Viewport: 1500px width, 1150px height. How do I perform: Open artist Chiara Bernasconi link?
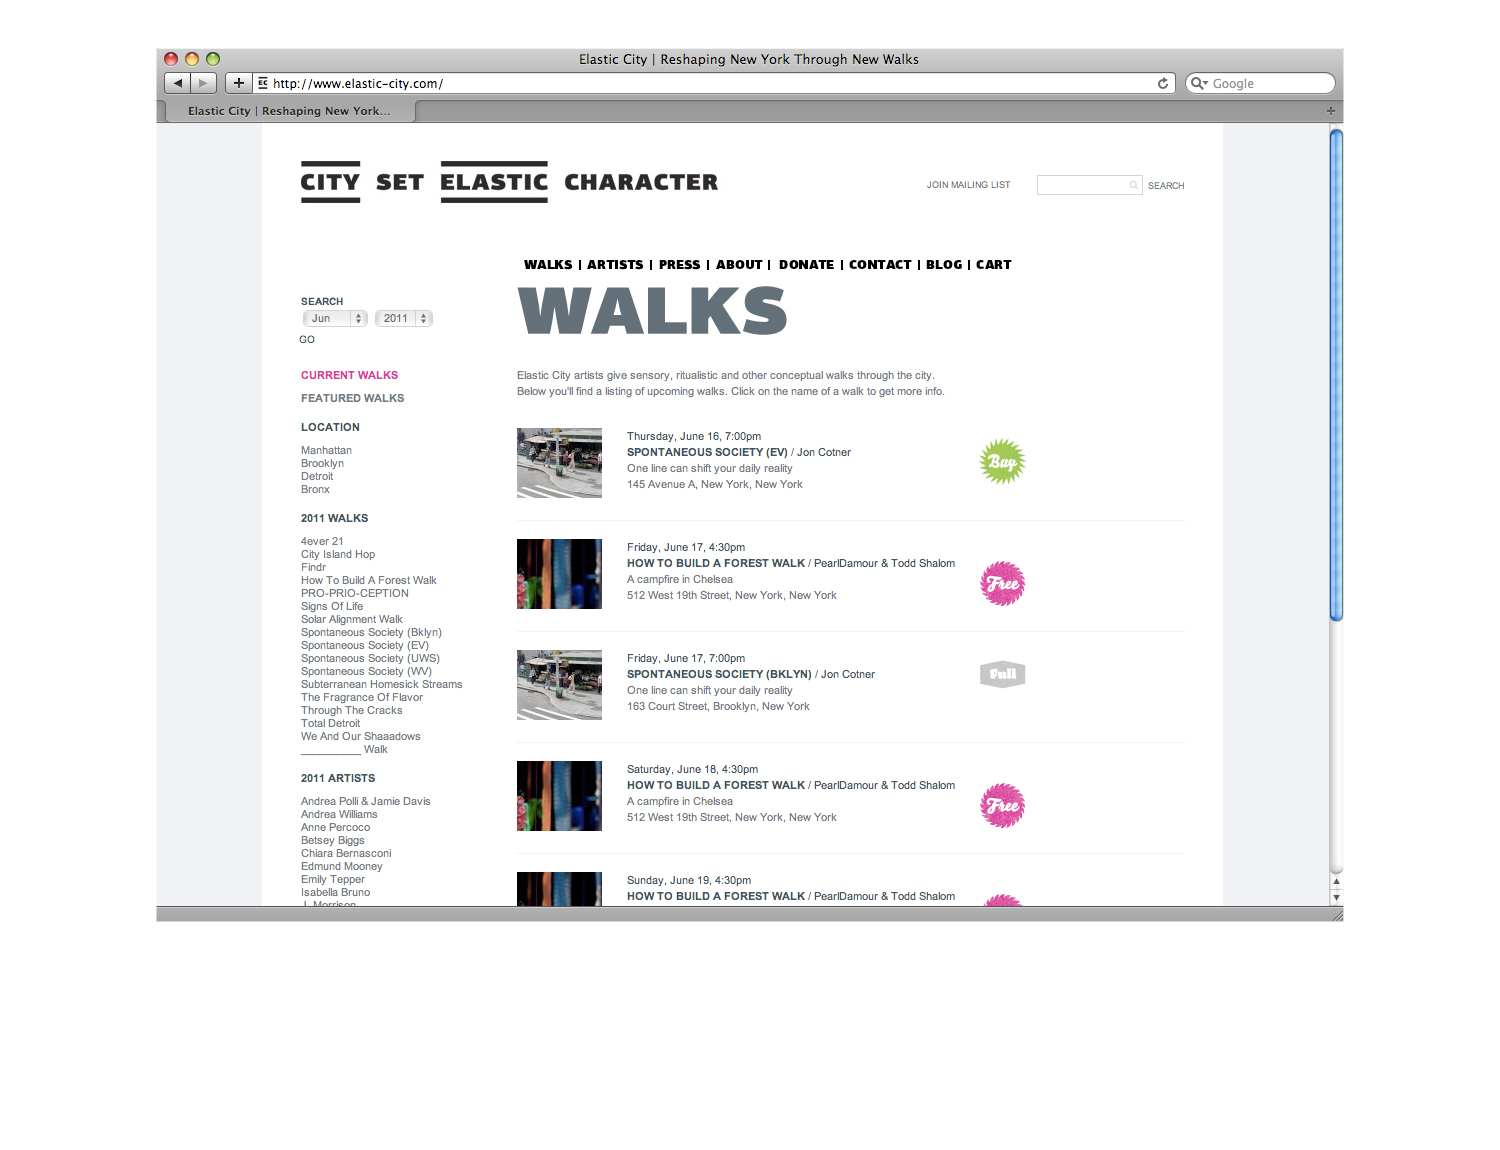click(346, 853)
